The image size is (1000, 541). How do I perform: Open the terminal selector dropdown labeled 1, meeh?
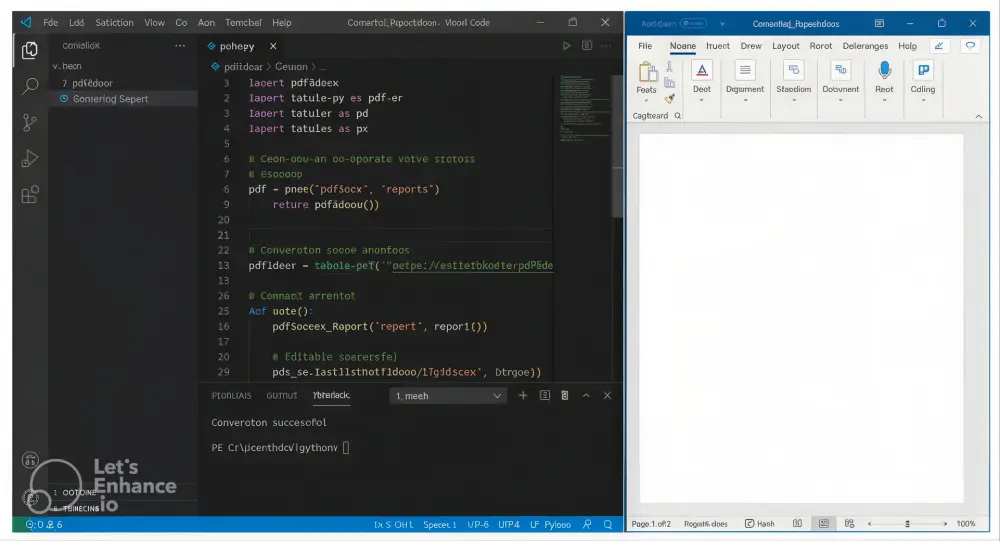click(448, 396)
